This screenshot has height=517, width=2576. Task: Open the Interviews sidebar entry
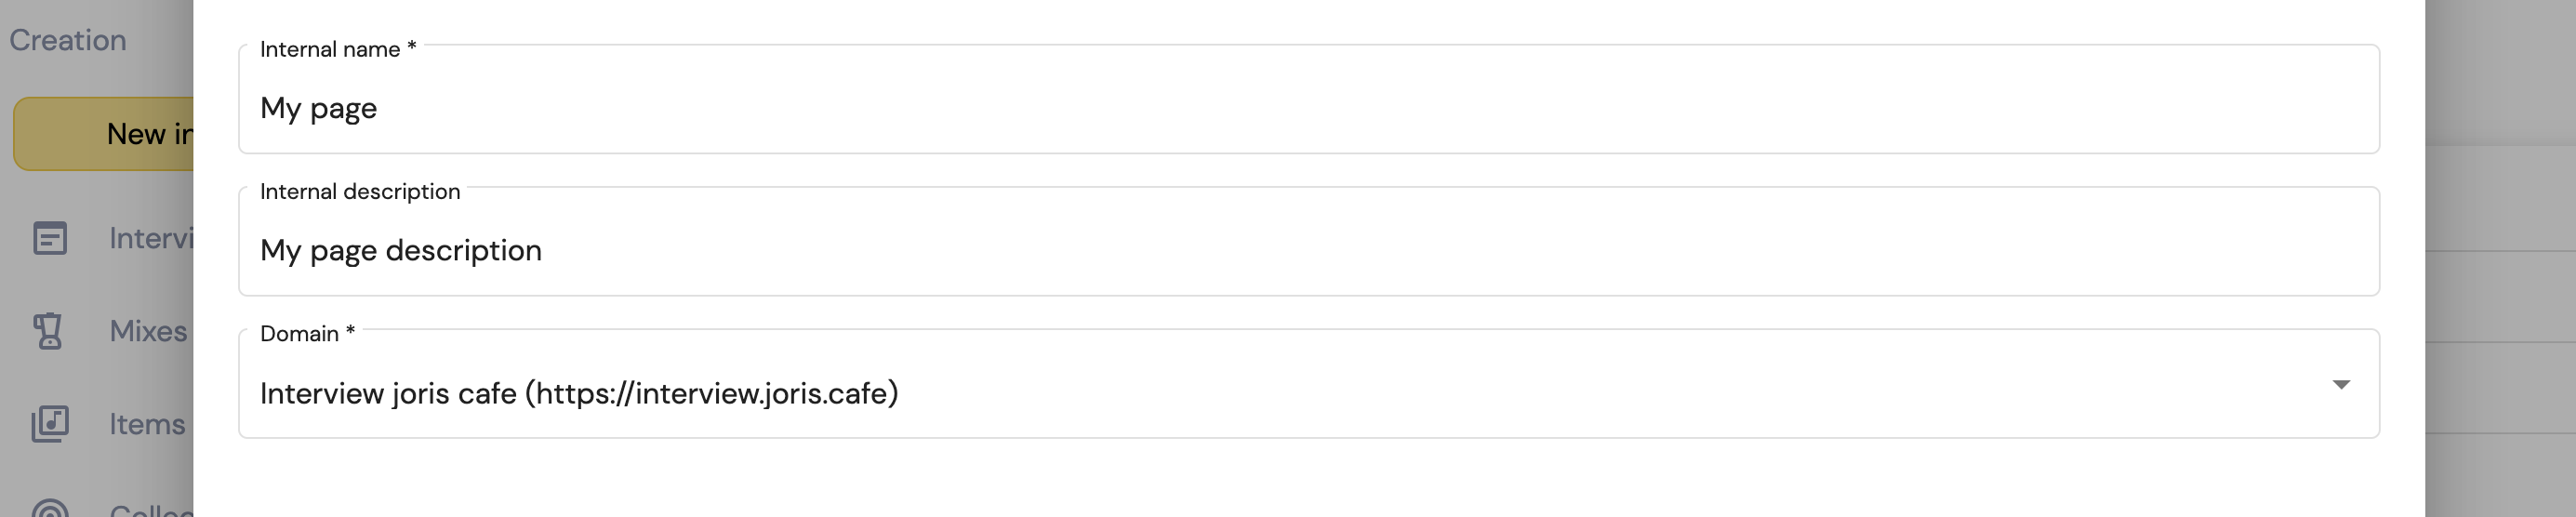pyautogui.click(x=151, y=238)
